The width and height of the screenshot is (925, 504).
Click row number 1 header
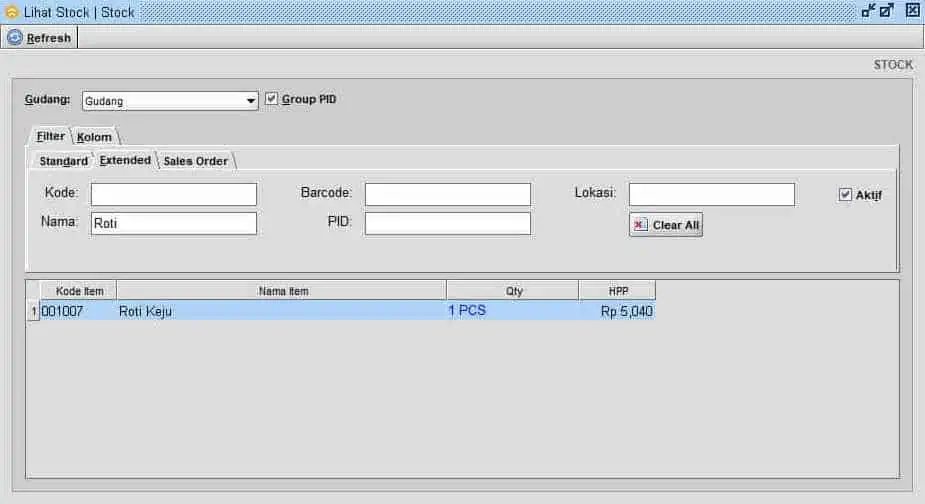(34, 311)
